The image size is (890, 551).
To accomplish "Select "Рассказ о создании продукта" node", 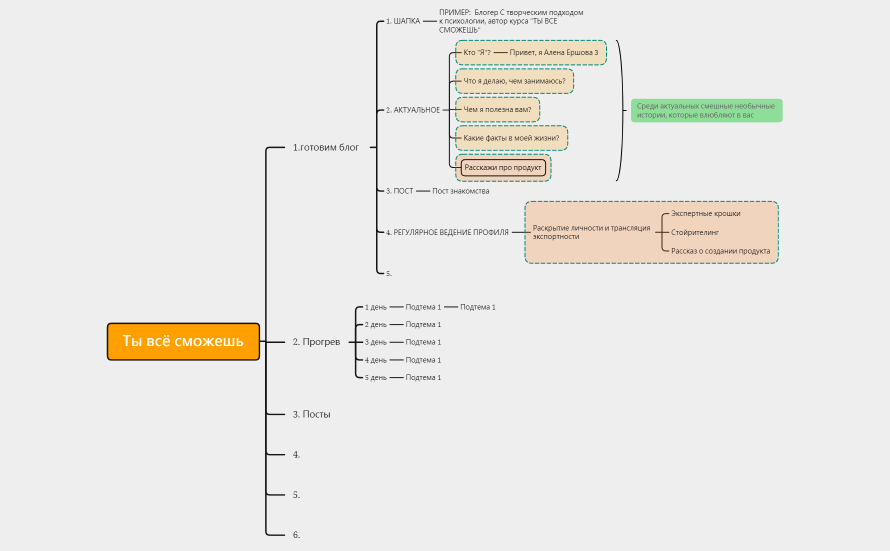I will (720, 250).
